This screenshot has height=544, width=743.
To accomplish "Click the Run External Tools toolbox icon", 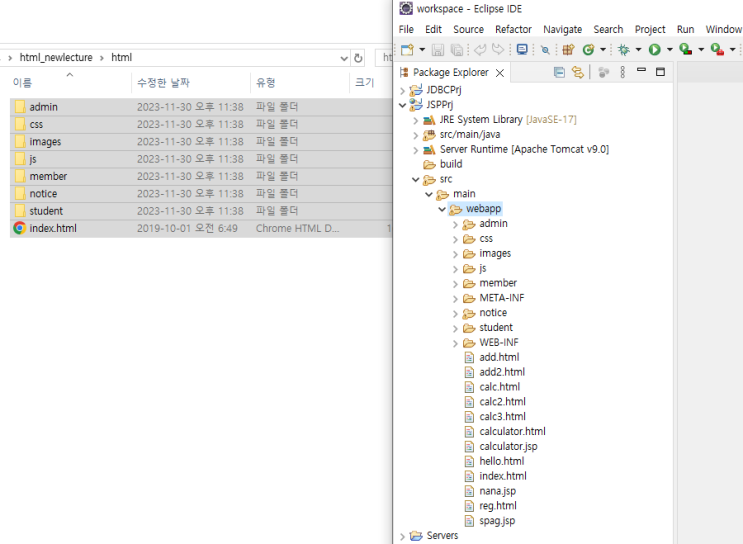I will tap(717, 49).
